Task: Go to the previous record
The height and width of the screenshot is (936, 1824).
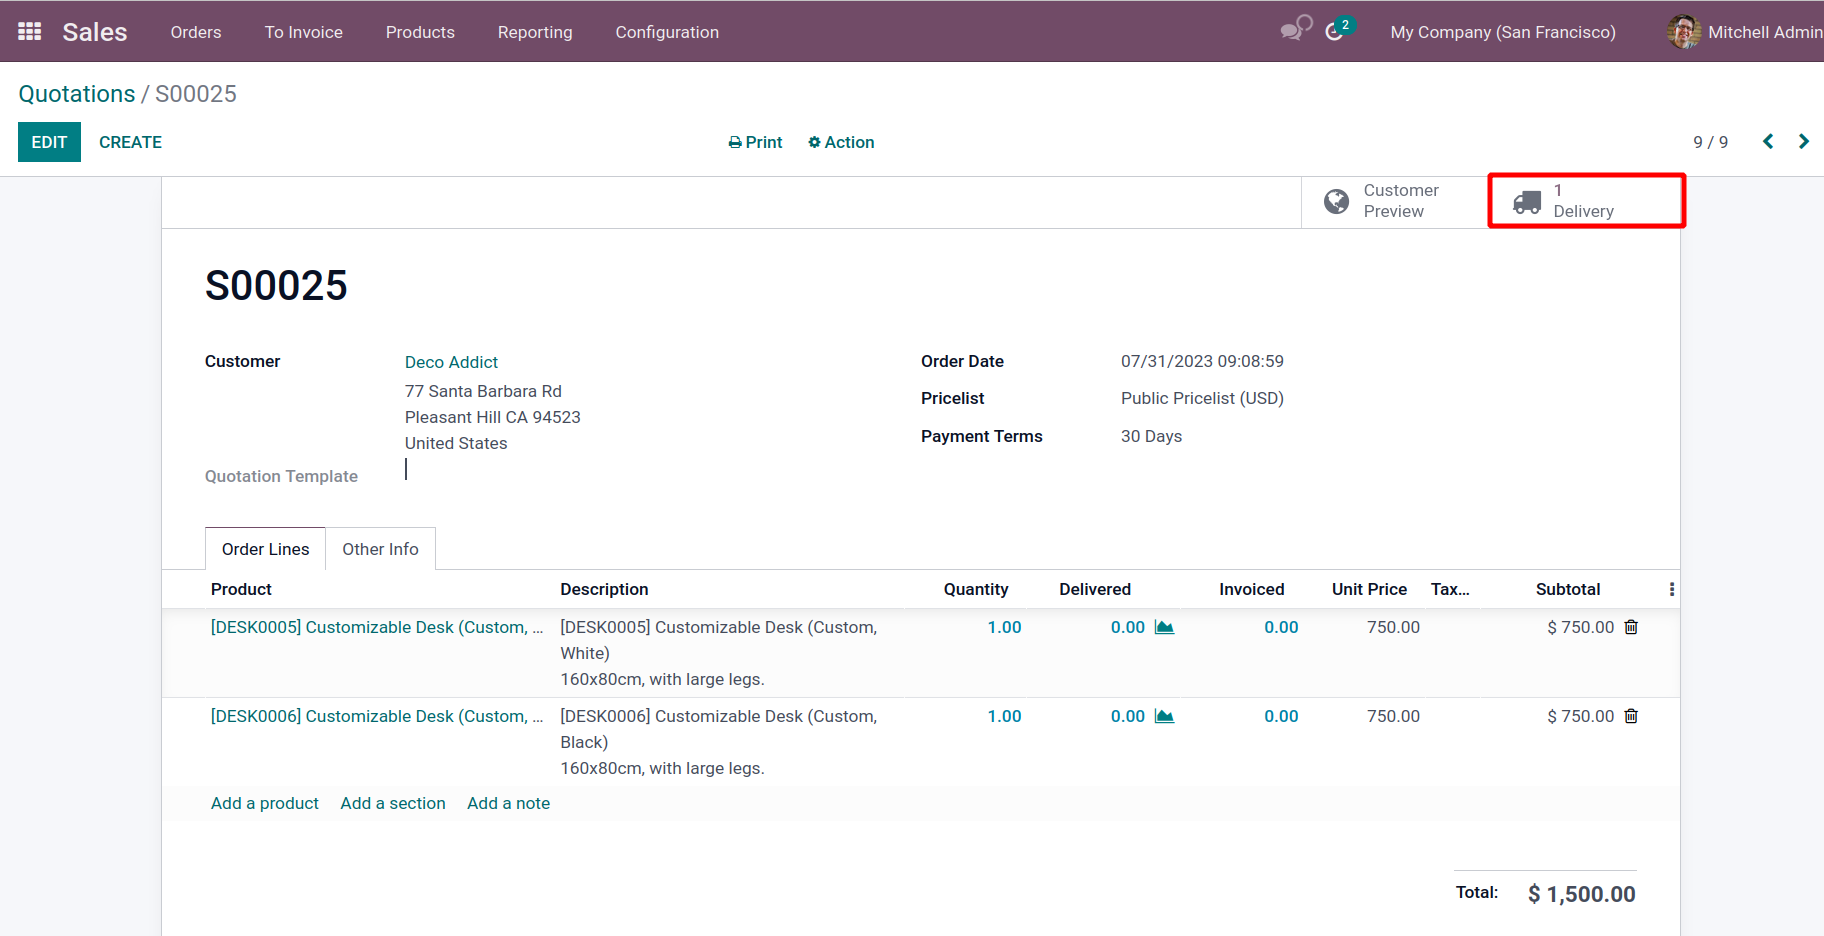Action: (1768, 142)
